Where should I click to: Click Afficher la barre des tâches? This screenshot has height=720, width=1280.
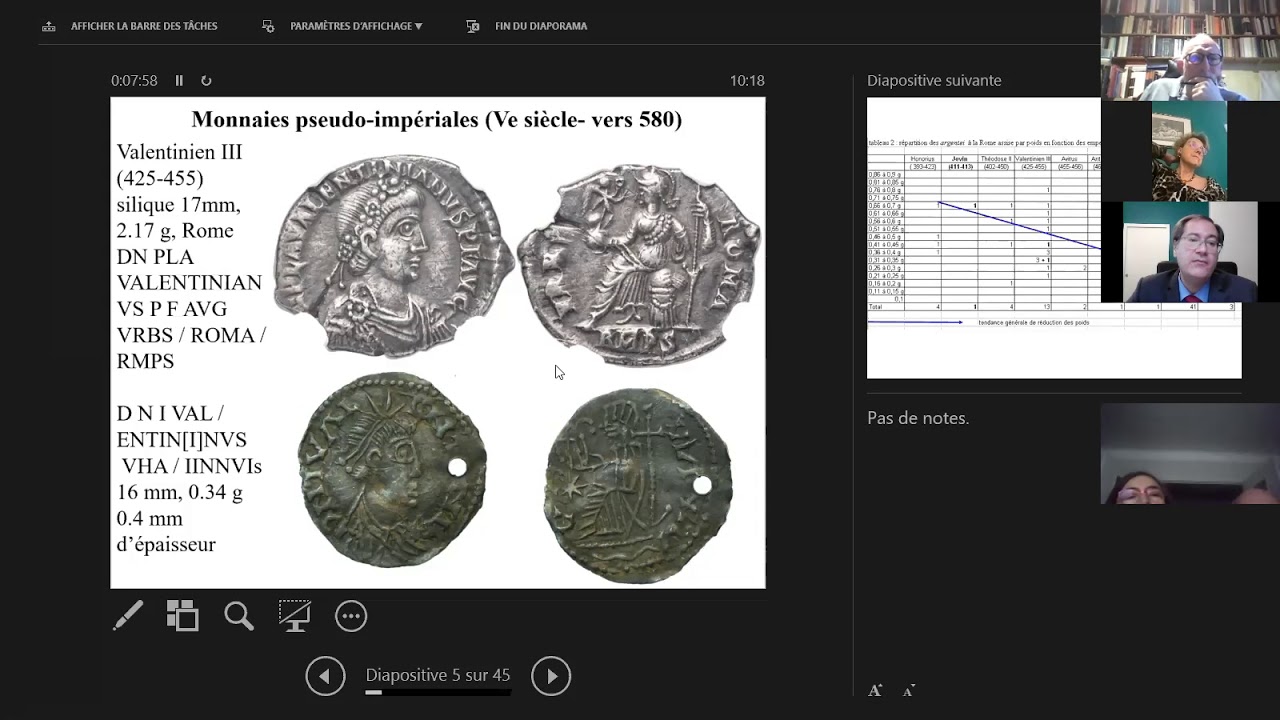point(144,26)
